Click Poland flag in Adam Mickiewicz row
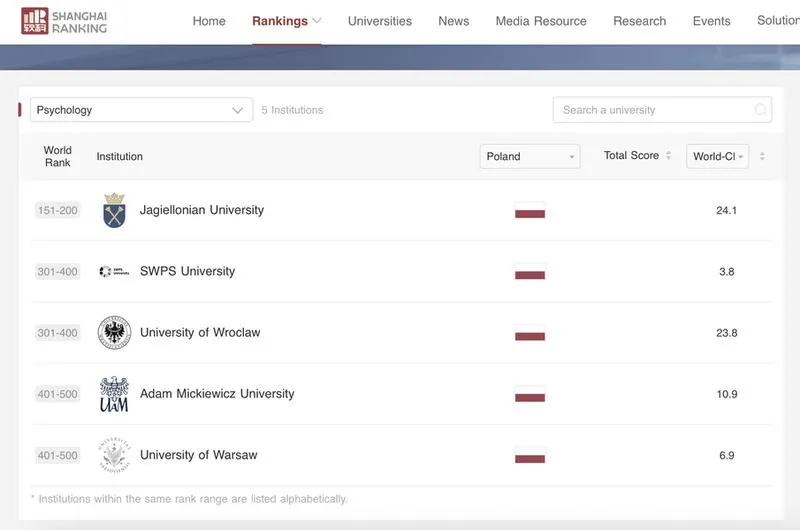The height and width of the screenshot is (530, 800). [x=530, y=394]
